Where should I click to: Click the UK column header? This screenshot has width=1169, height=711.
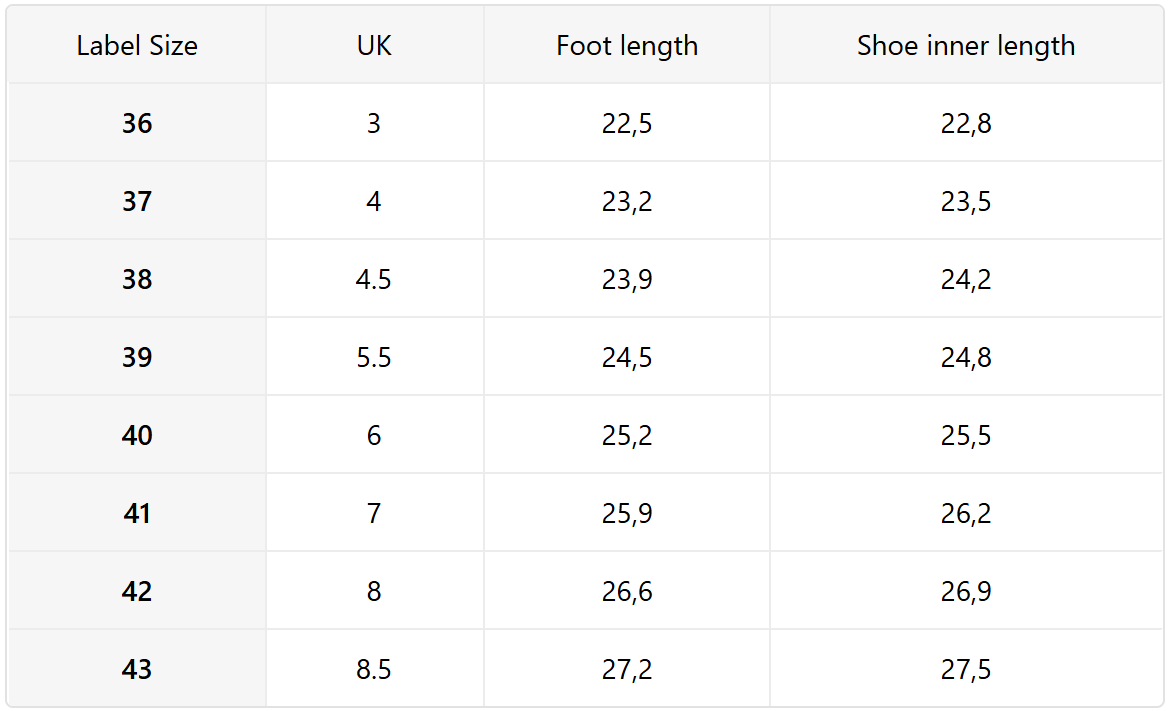374,46
